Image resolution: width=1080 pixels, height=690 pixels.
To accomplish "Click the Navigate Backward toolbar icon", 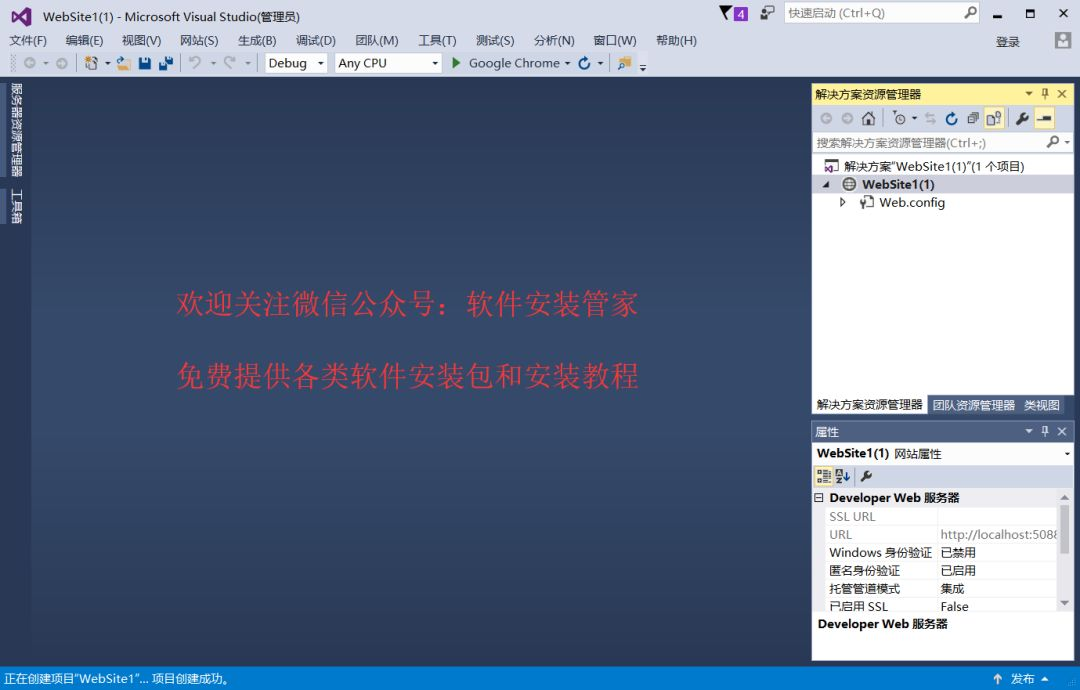I will (x=30, y=63).
